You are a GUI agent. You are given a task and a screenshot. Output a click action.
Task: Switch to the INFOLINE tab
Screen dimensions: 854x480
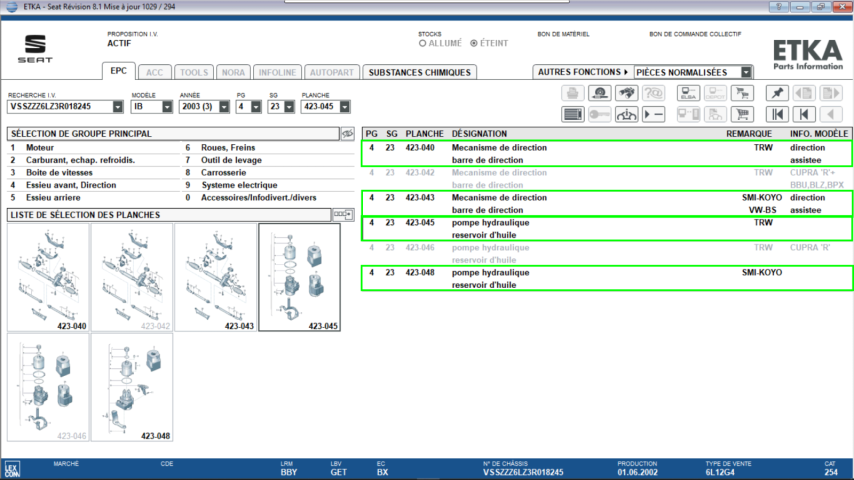tap(277, 72)
